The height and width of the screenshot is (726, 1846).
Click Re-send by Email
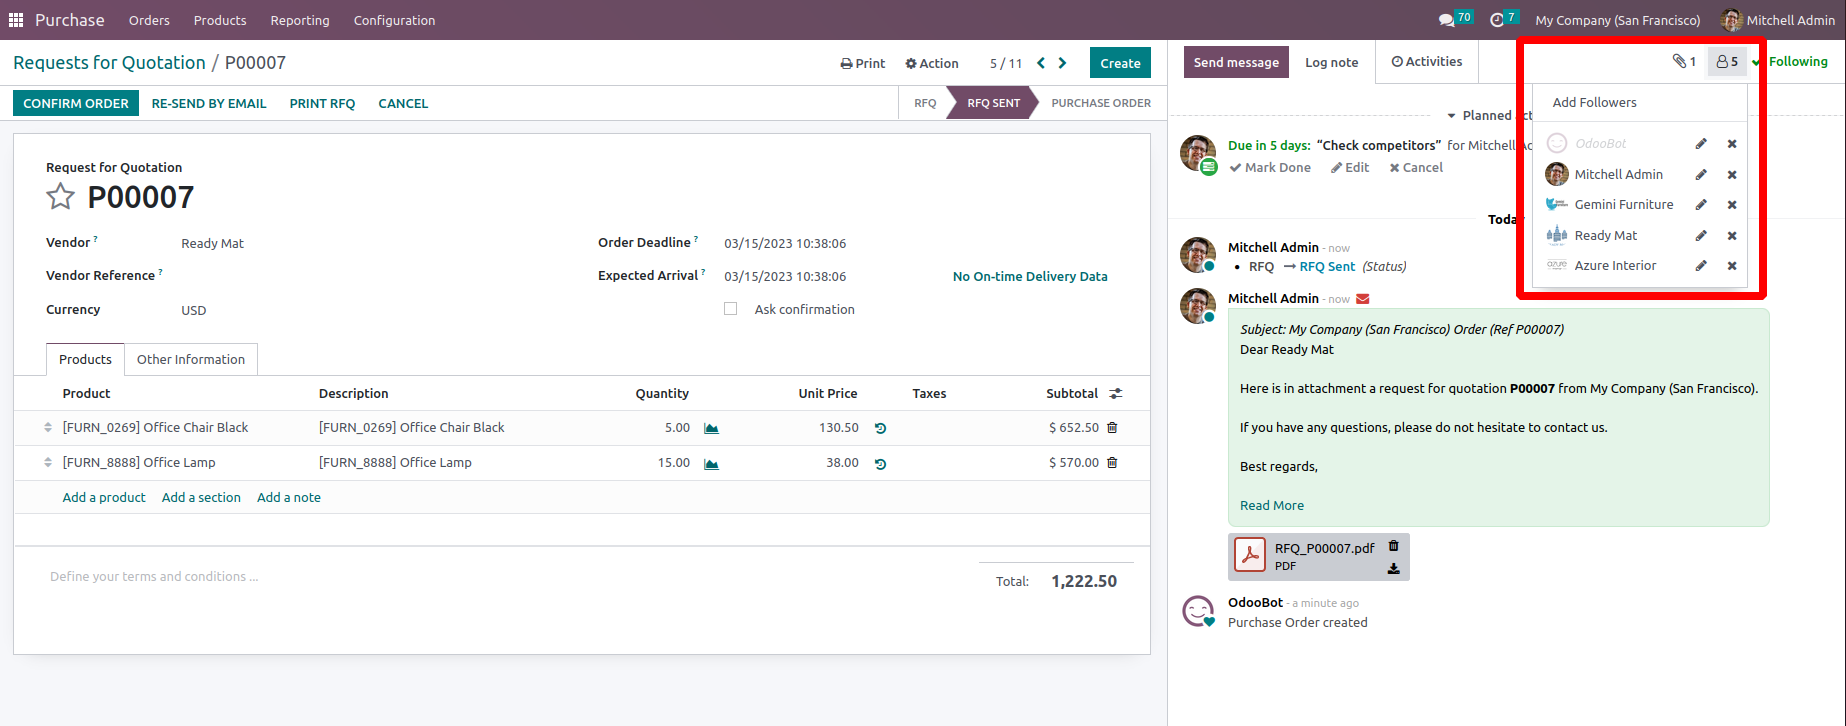(209, 103)
